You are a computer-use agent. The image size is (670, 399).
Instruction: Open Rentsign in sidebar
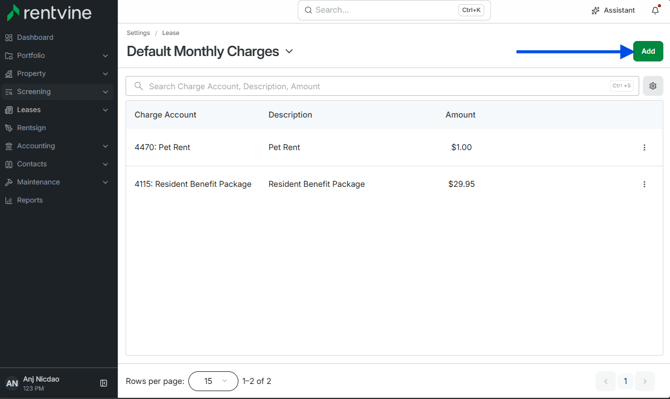click(31, 128)
